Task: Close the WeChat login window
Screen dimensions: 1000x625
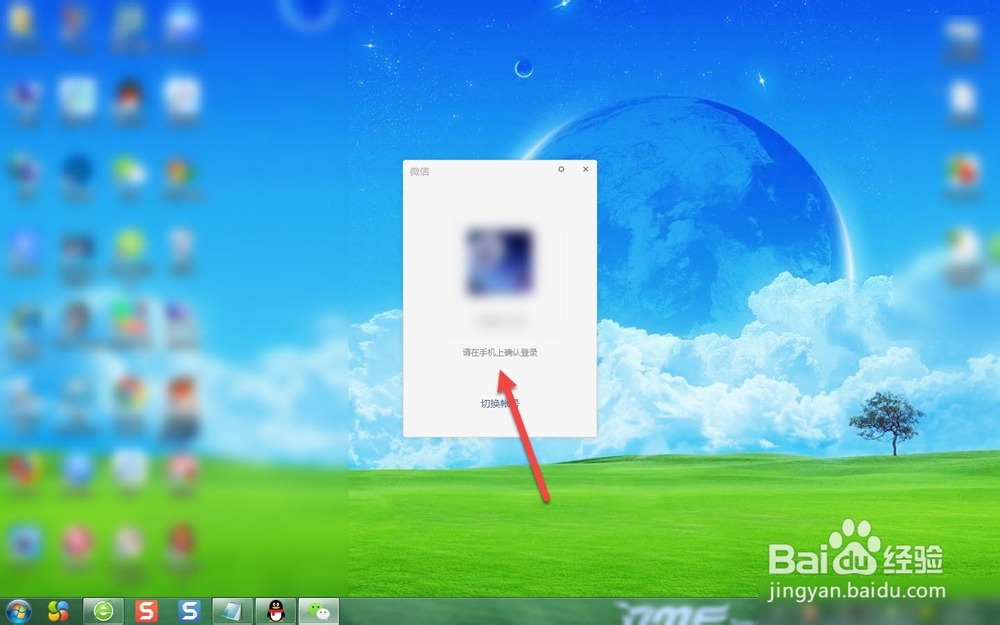Action: tap(585, 169)
